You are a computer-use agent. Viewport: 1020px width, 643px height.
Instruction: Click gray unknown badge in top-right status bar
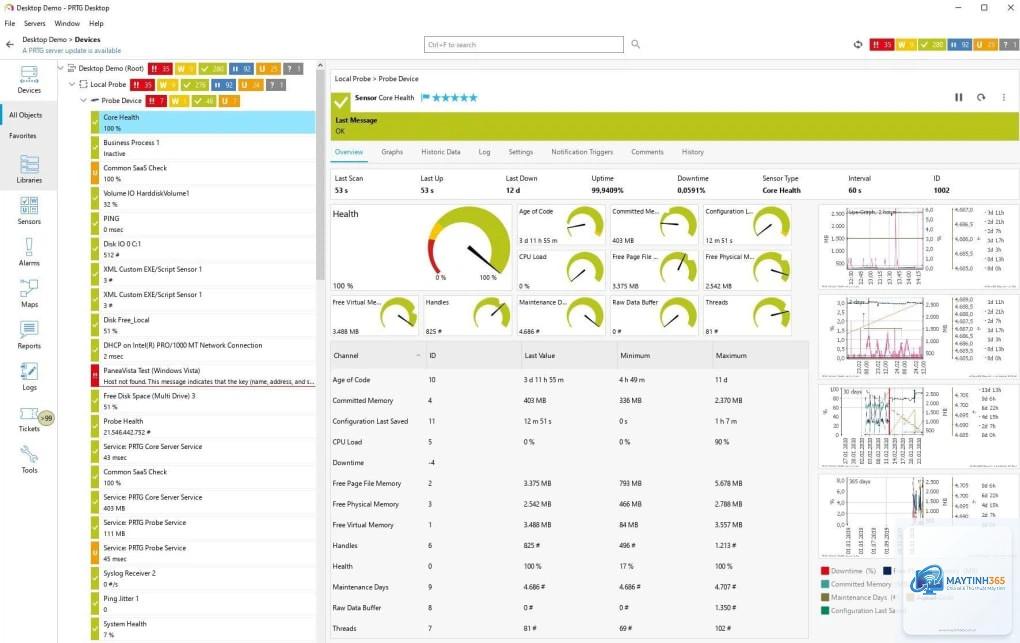click(1009, 44)
